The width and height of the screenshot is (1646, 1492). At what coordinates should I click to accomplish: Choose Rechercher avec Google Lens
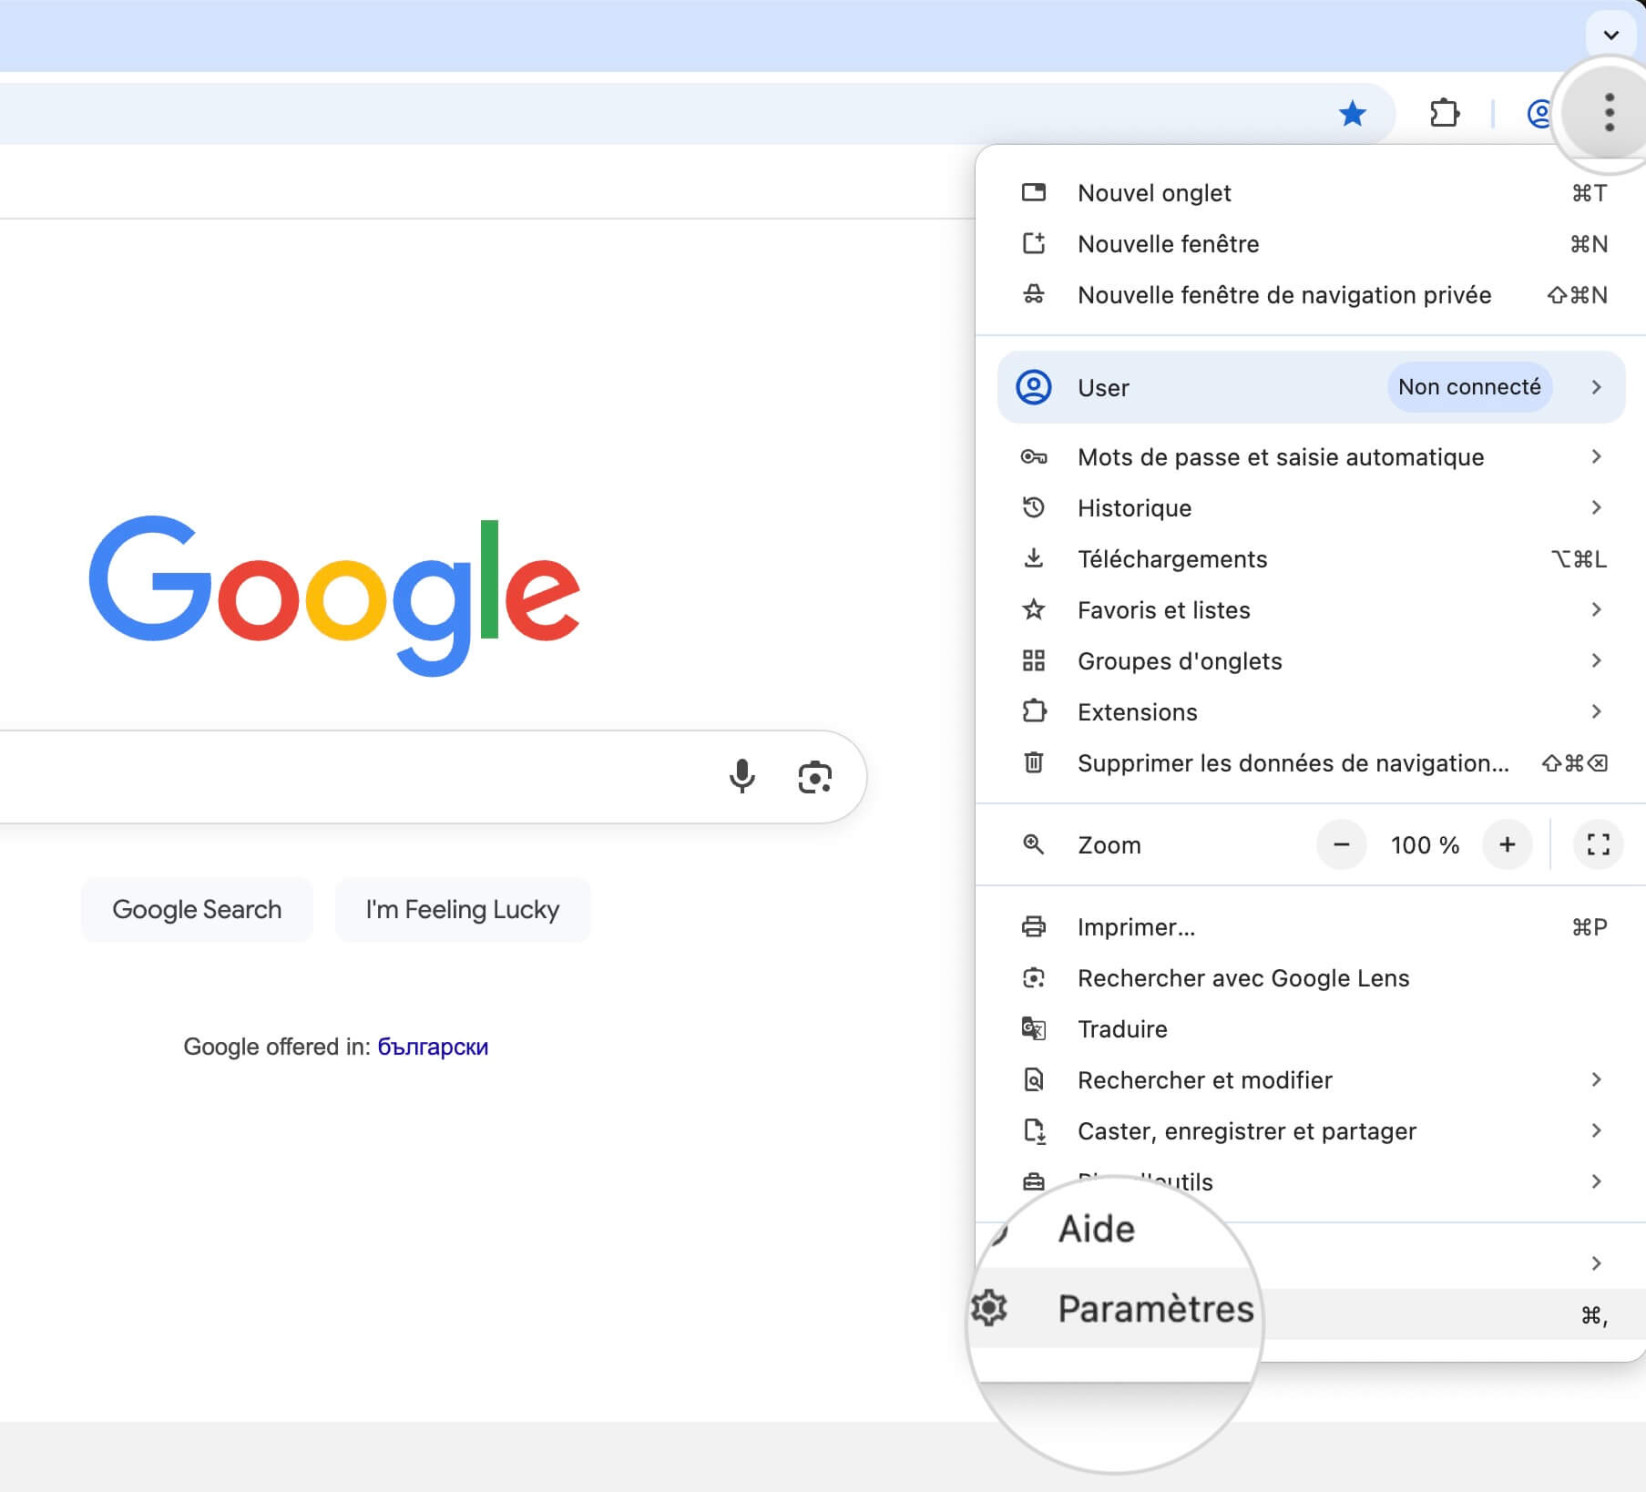pos(1311,978)
